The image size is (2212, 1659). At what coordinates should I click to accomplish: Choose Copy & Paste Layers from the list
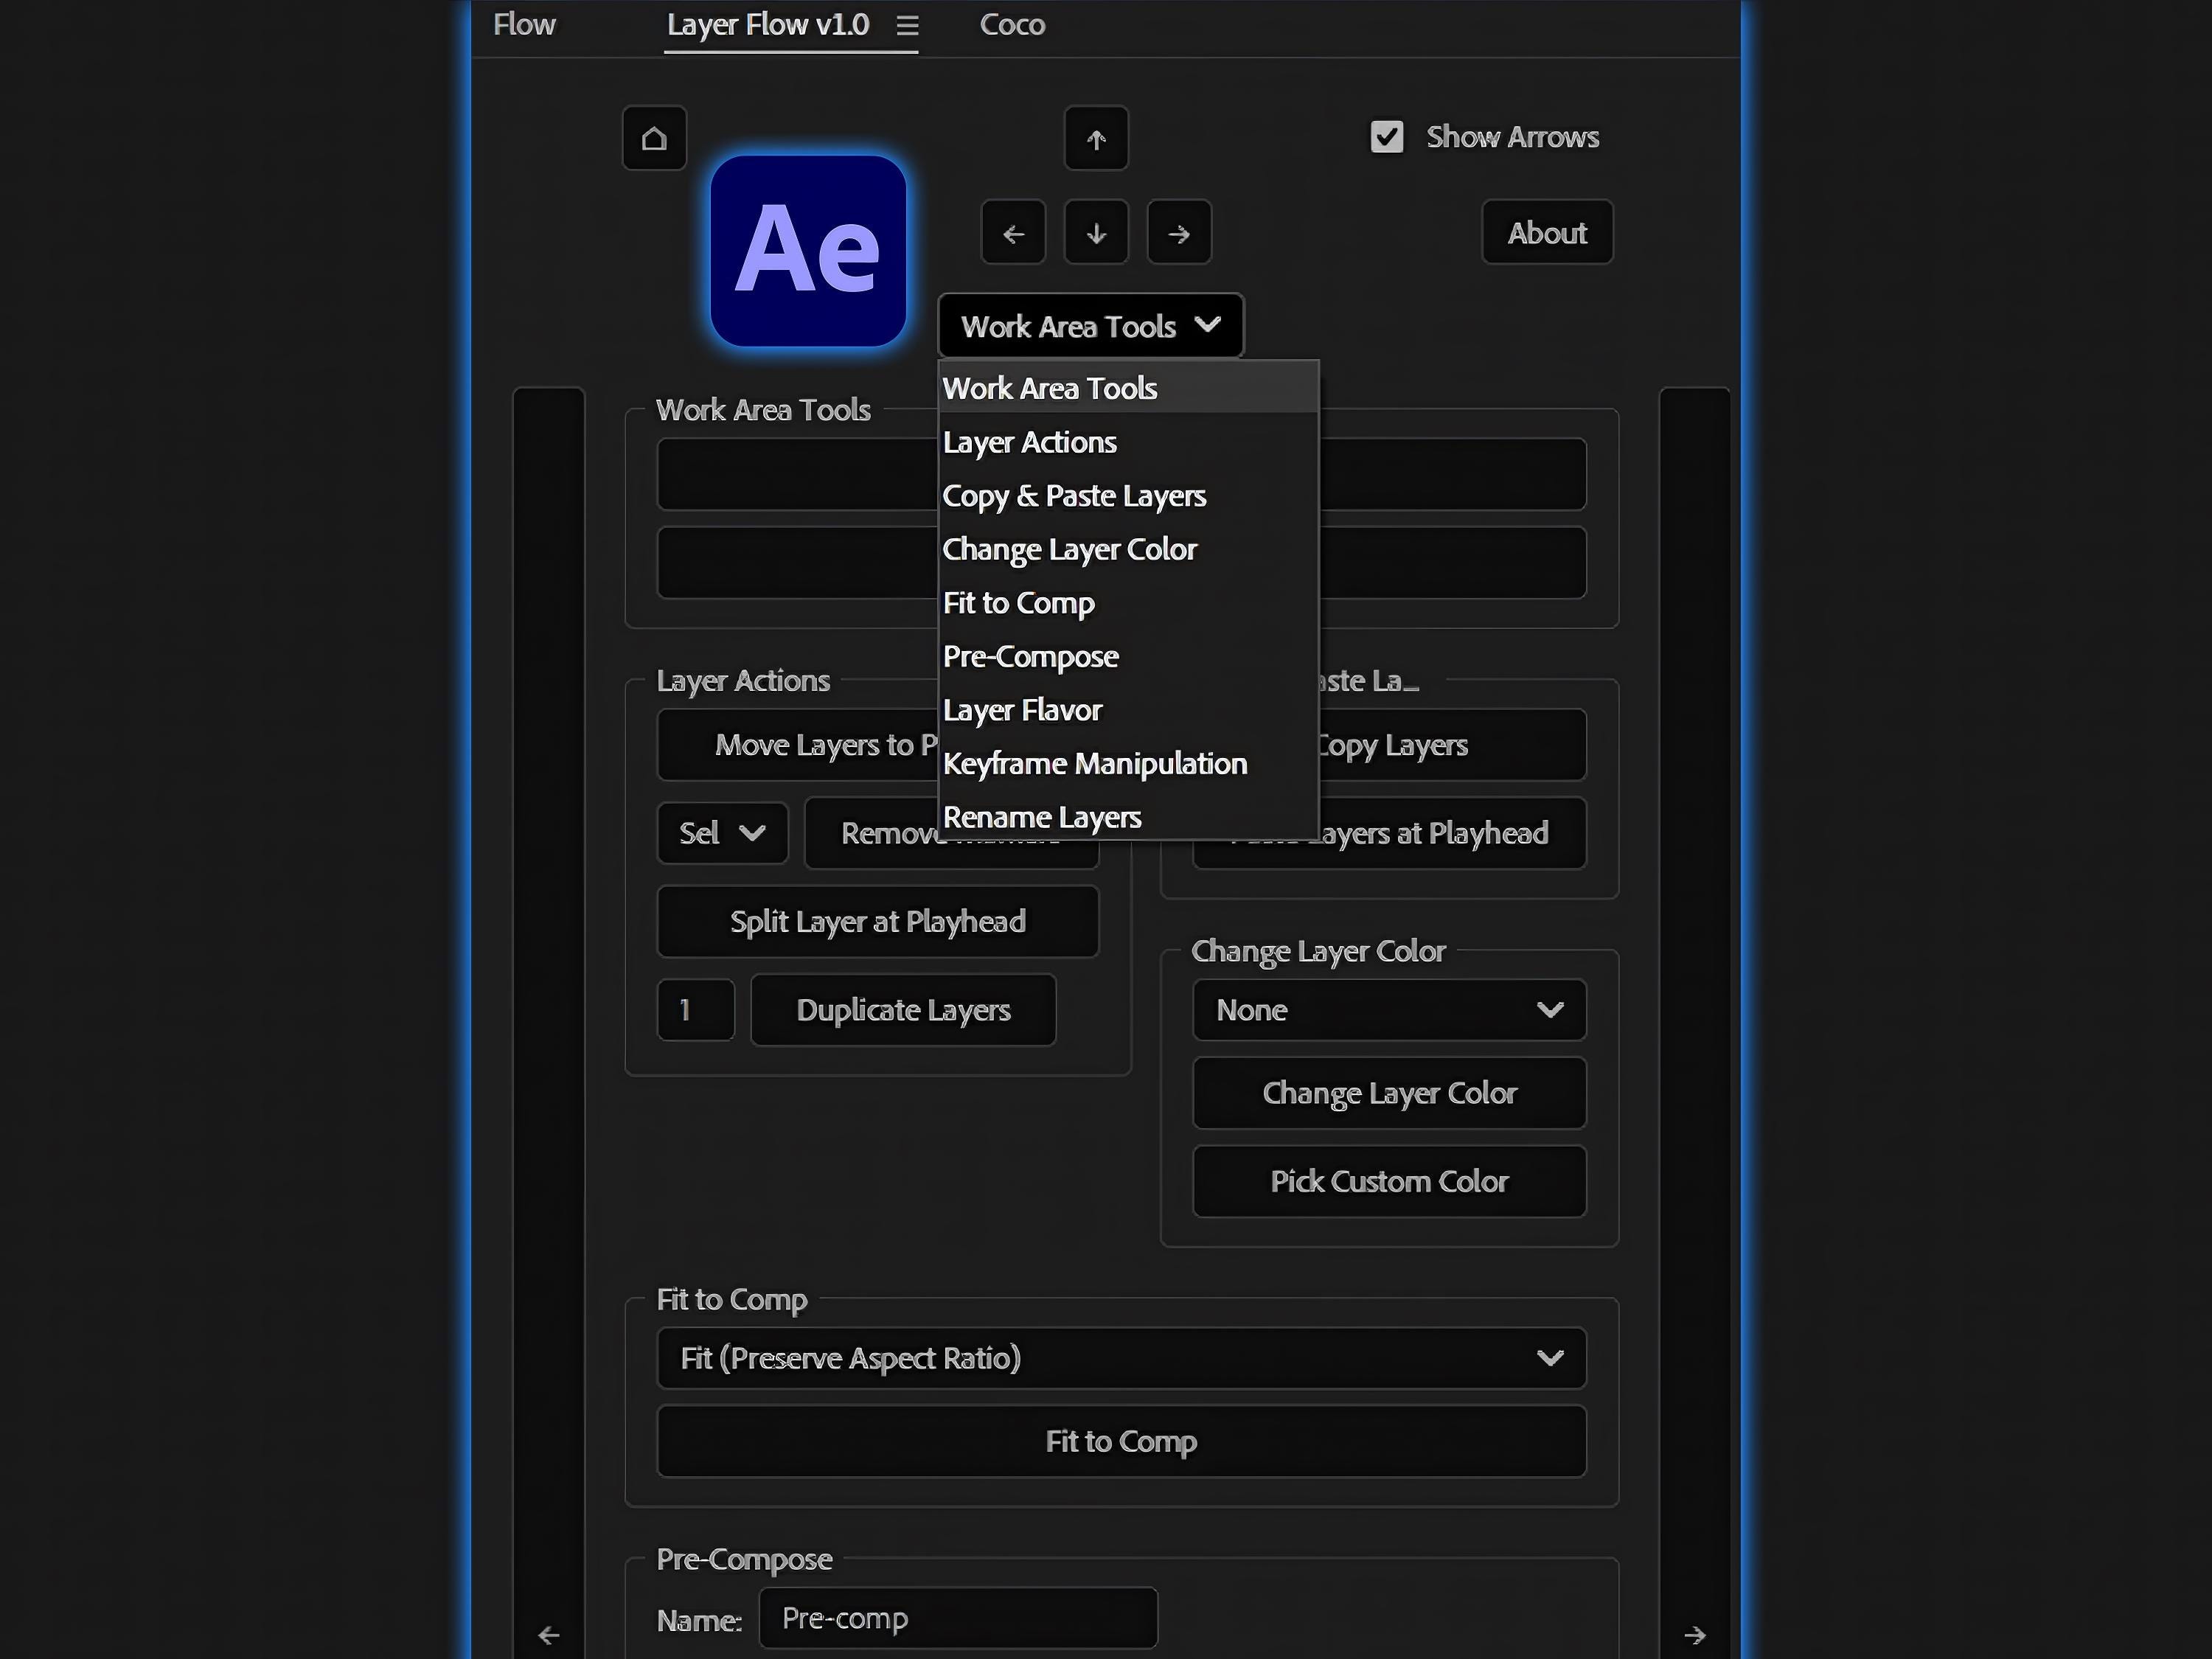click(1129, 496)
